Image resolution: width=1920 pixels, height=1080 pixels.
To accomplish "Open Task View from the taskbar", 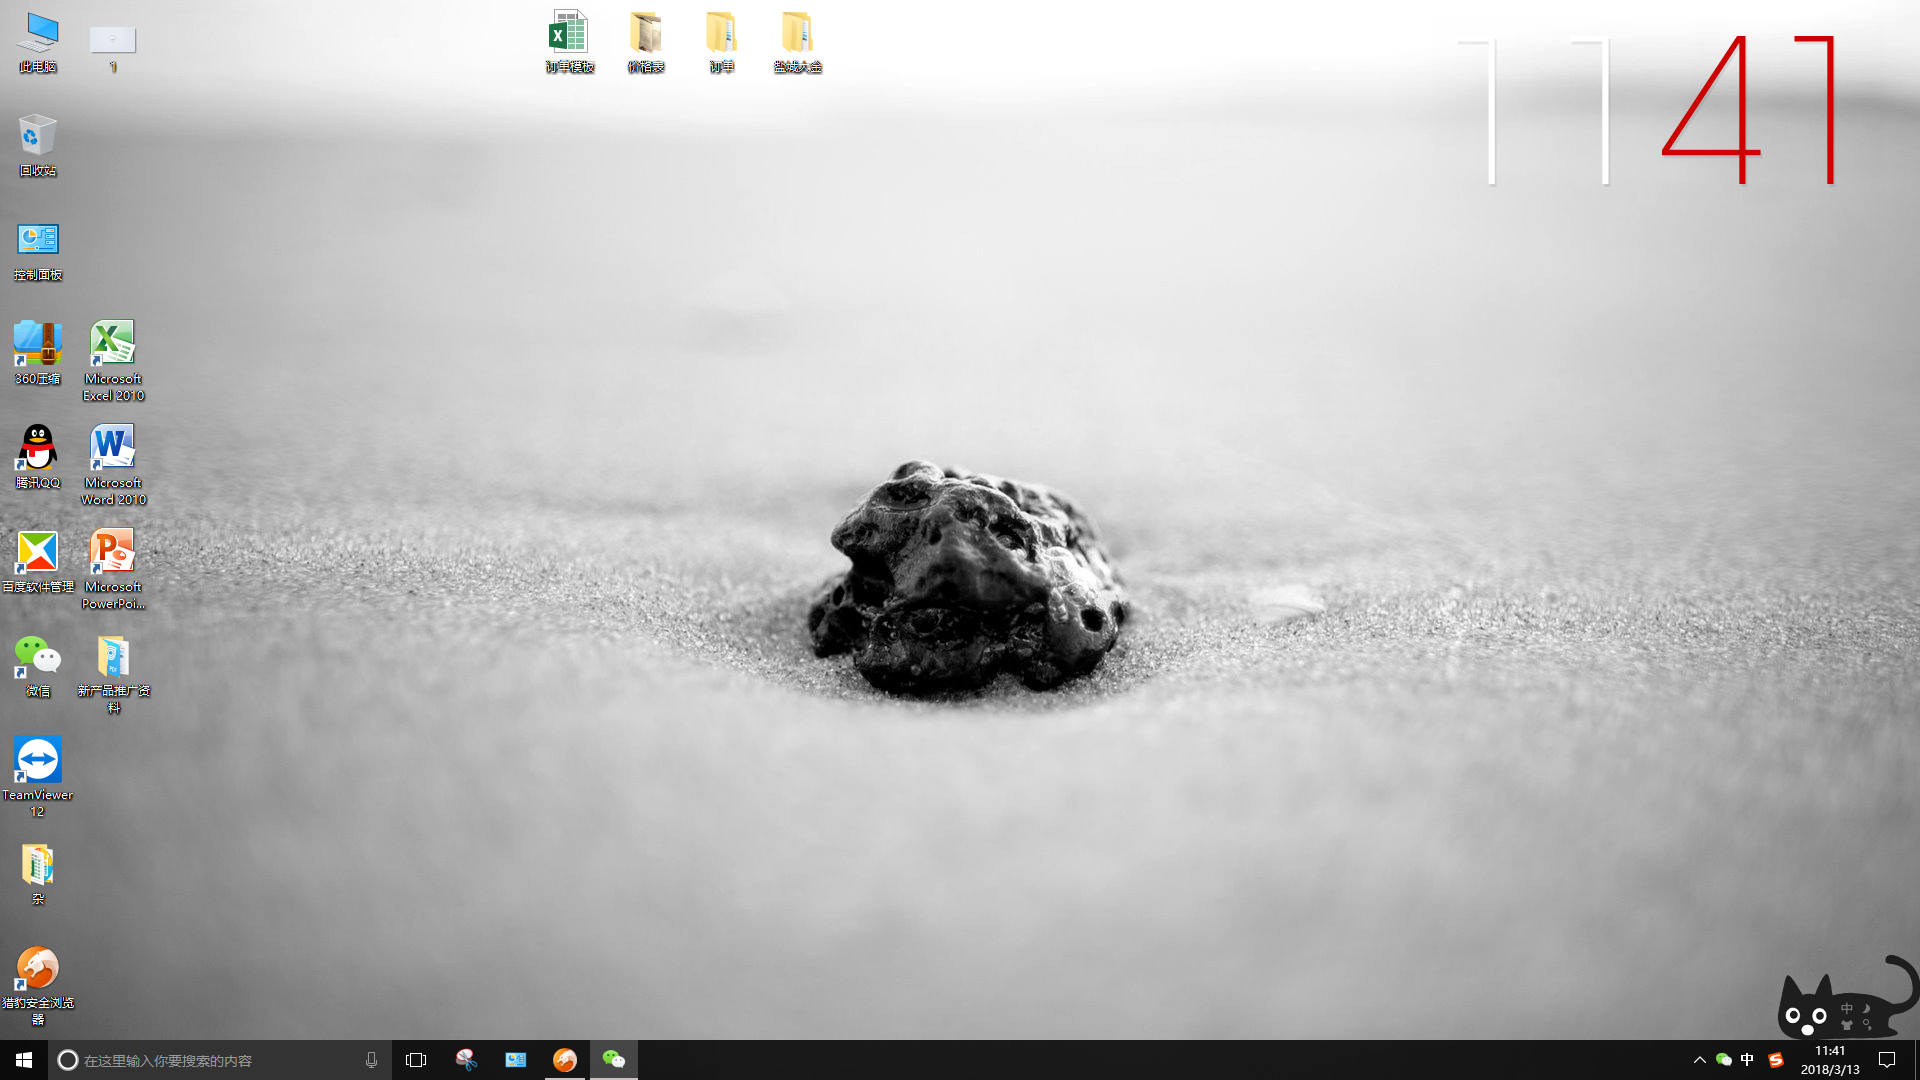I will [416, 1060].
